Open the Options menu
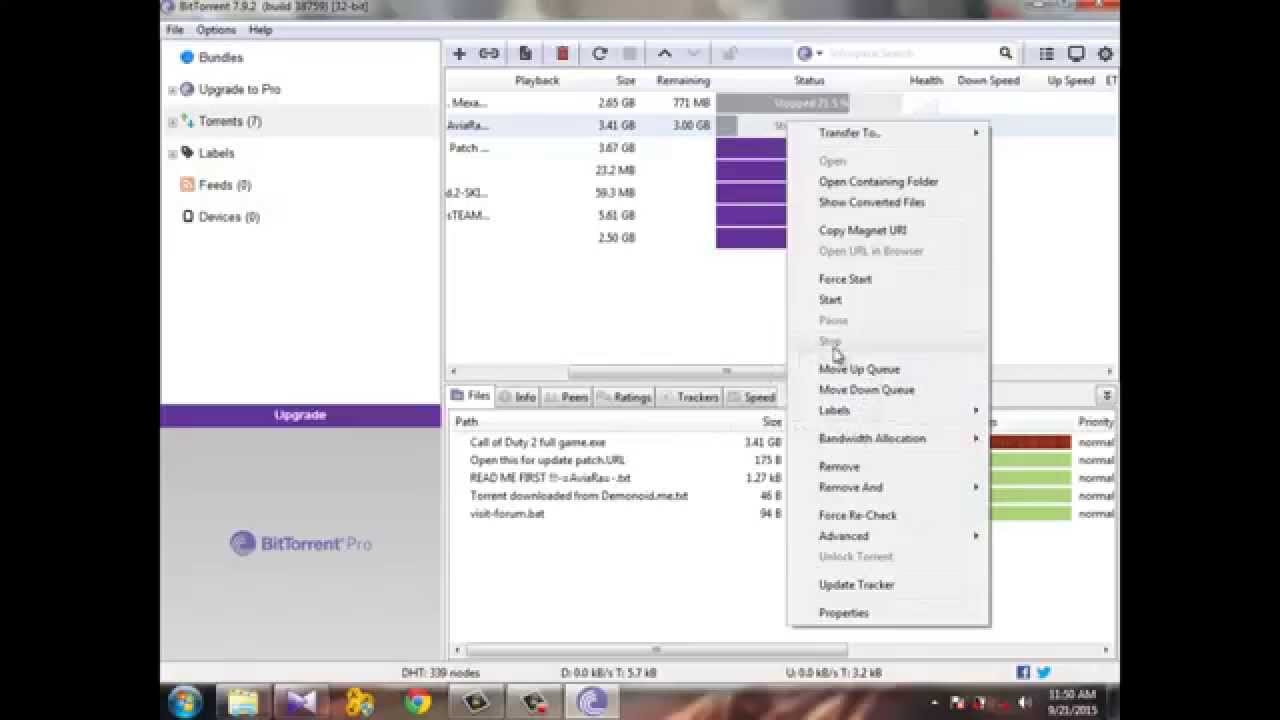The height and width of the screenshot is (720, 1280). 216,30
